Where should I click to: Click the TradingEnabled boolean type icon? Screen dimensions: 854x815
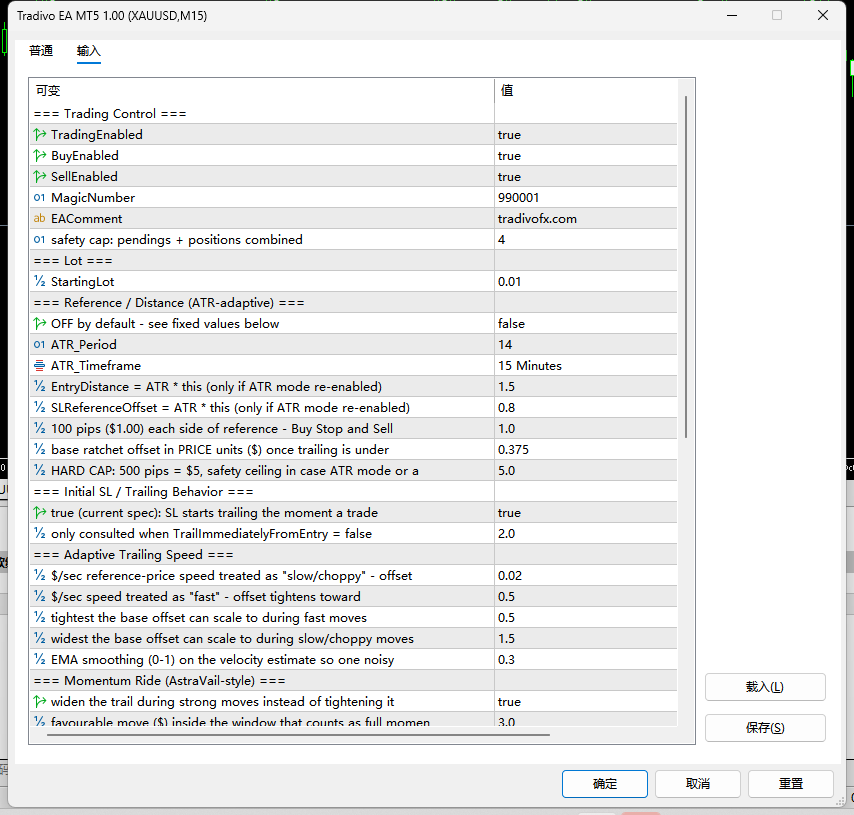pyautogui.click(x=39, y=134)
